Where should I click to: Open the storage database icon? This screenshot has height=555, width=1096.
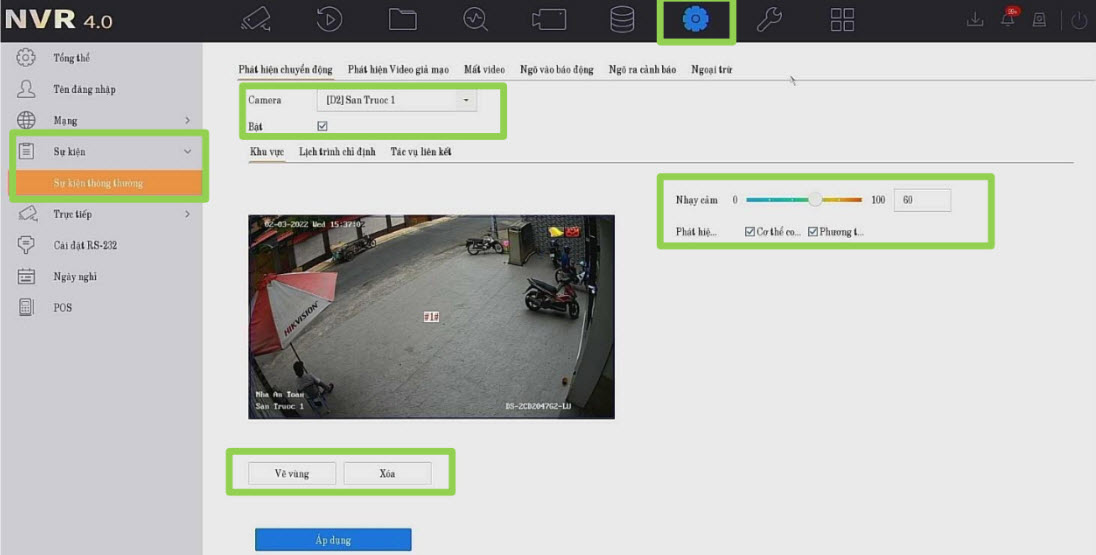click(622, 20)
